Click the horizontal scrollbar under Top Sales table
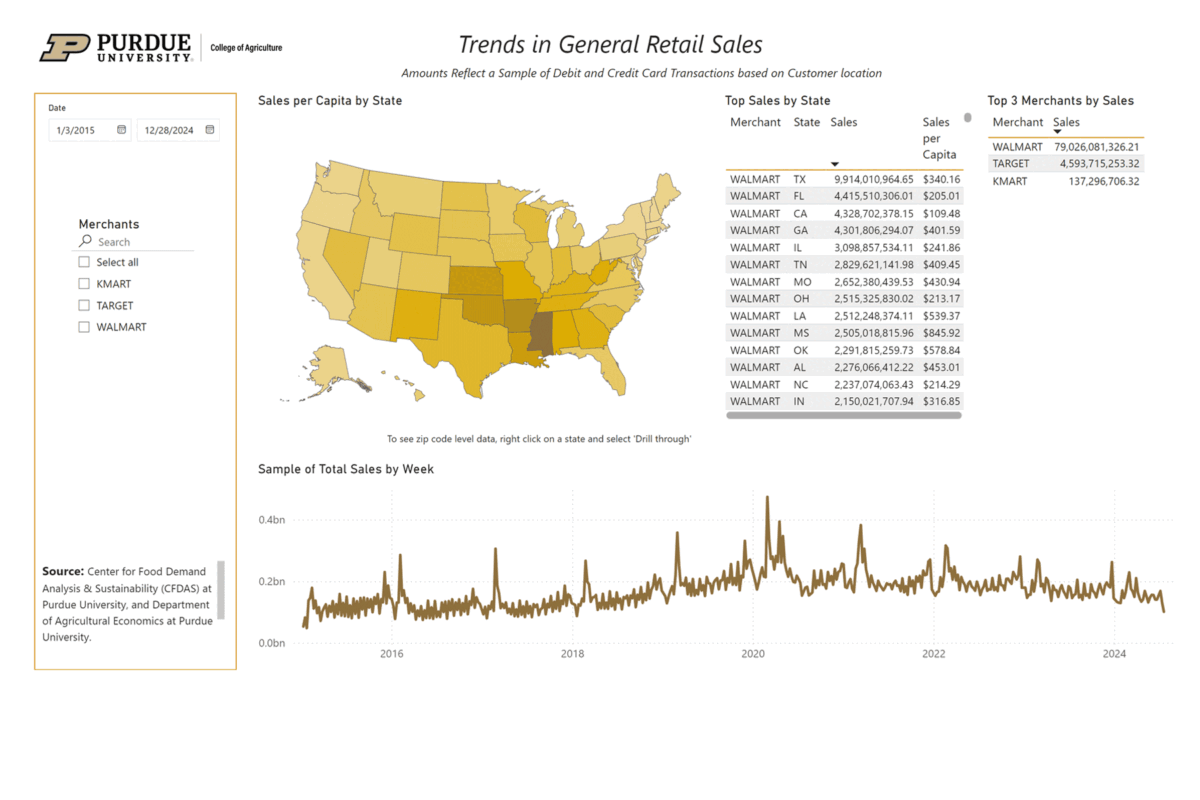1200x800 pixels. (844, 414)
